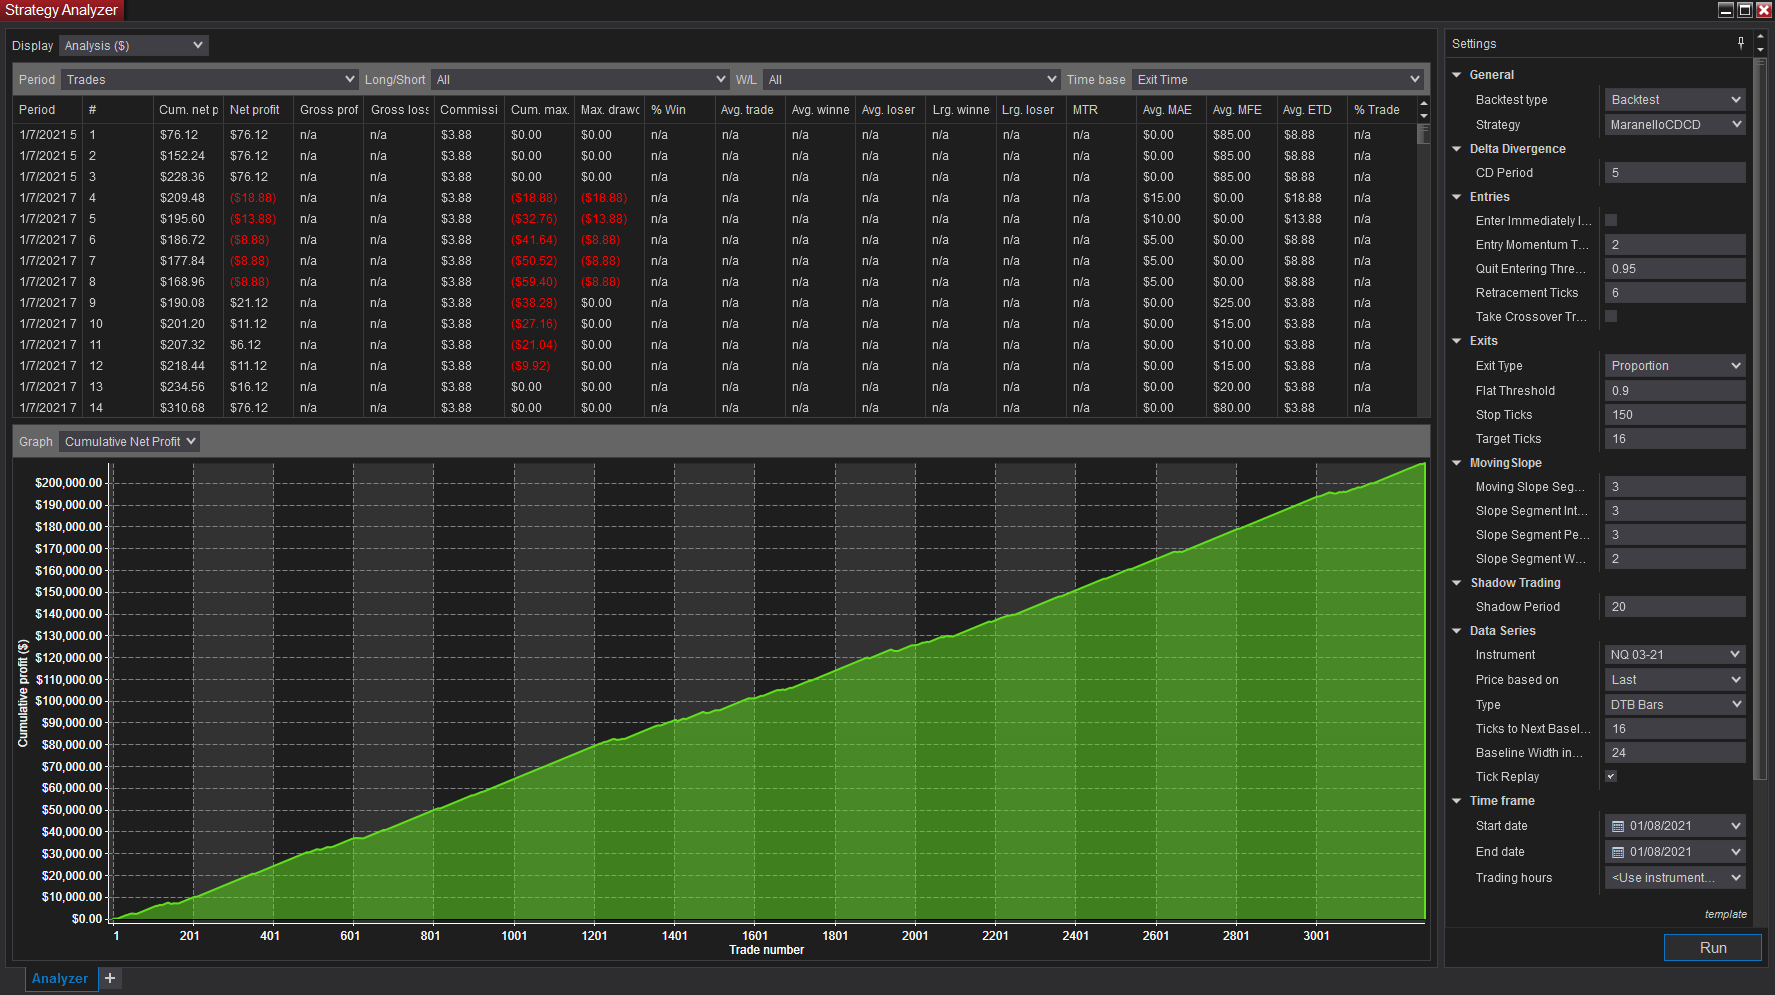Select the $310.68 cumulative profit cell
The image size is (1775, 995).
[188, 408]
